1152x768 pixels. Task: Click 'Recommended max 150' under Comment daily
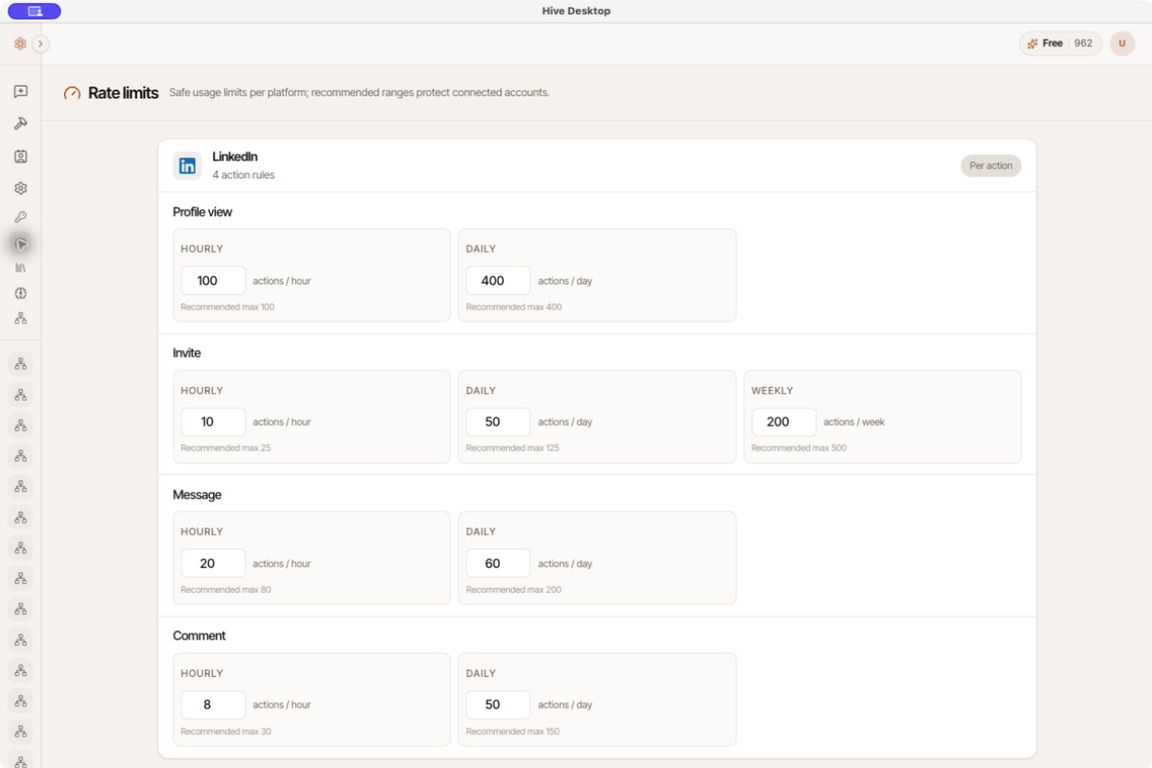512,731
